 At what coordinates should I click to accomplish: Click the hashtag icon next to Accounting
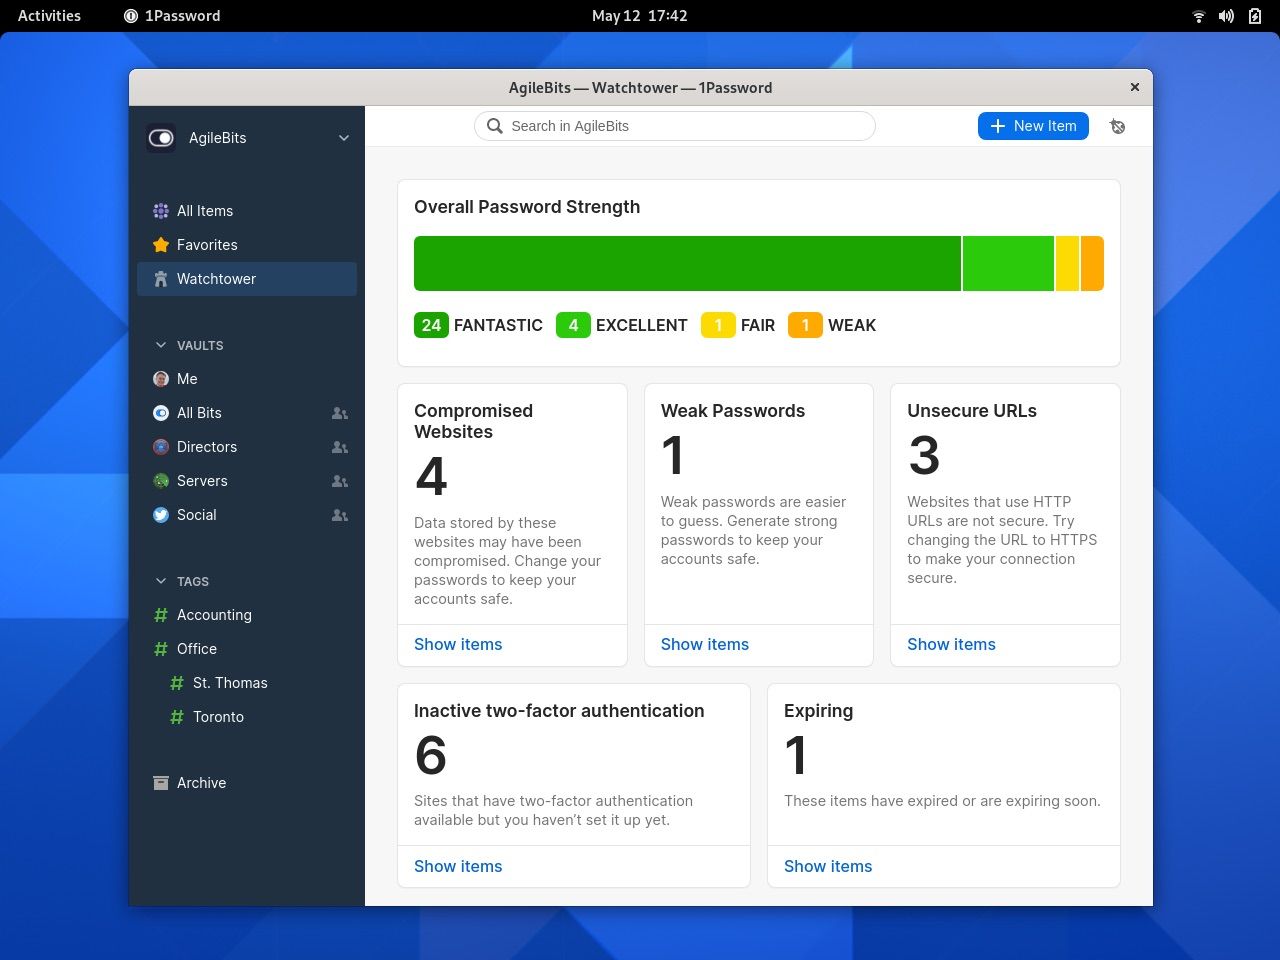(161, 615)
